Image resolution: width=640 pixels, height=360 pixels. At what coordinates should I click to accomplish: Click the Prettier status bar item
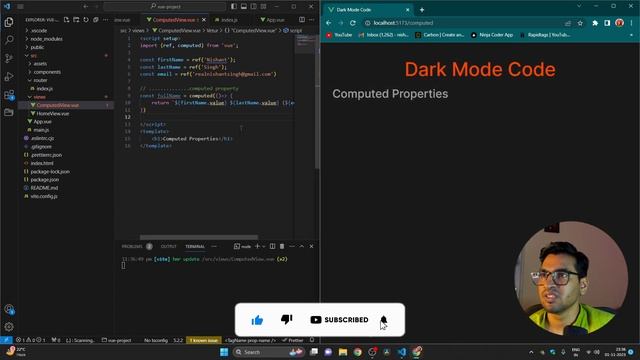pyautogui.click(x=293, y=340)
